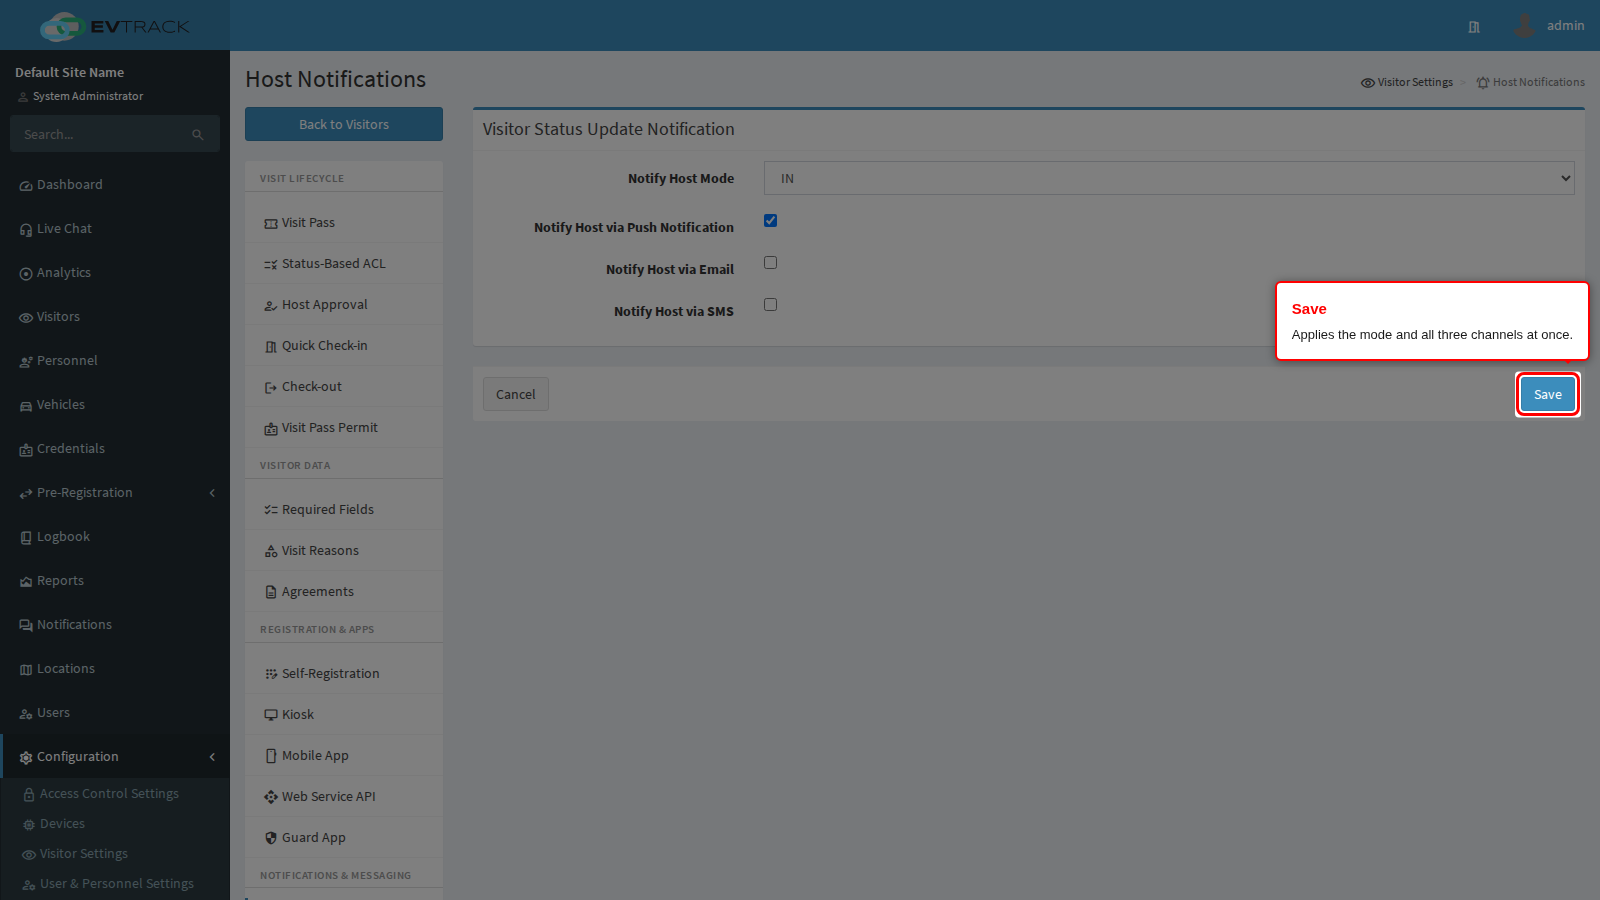Enable Notify Host via Email checkbox

770,263
